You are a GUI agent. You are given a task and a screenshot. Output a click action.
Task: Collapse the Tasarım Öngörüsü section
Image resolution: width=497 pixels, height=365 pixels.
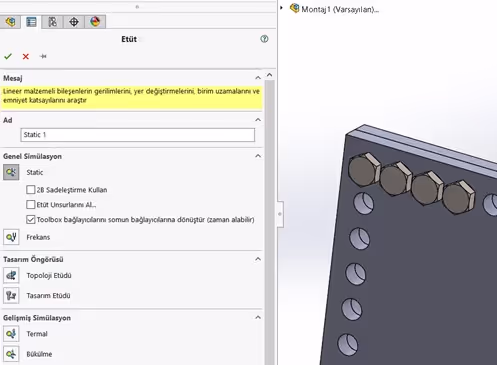[x=258, y=259]
